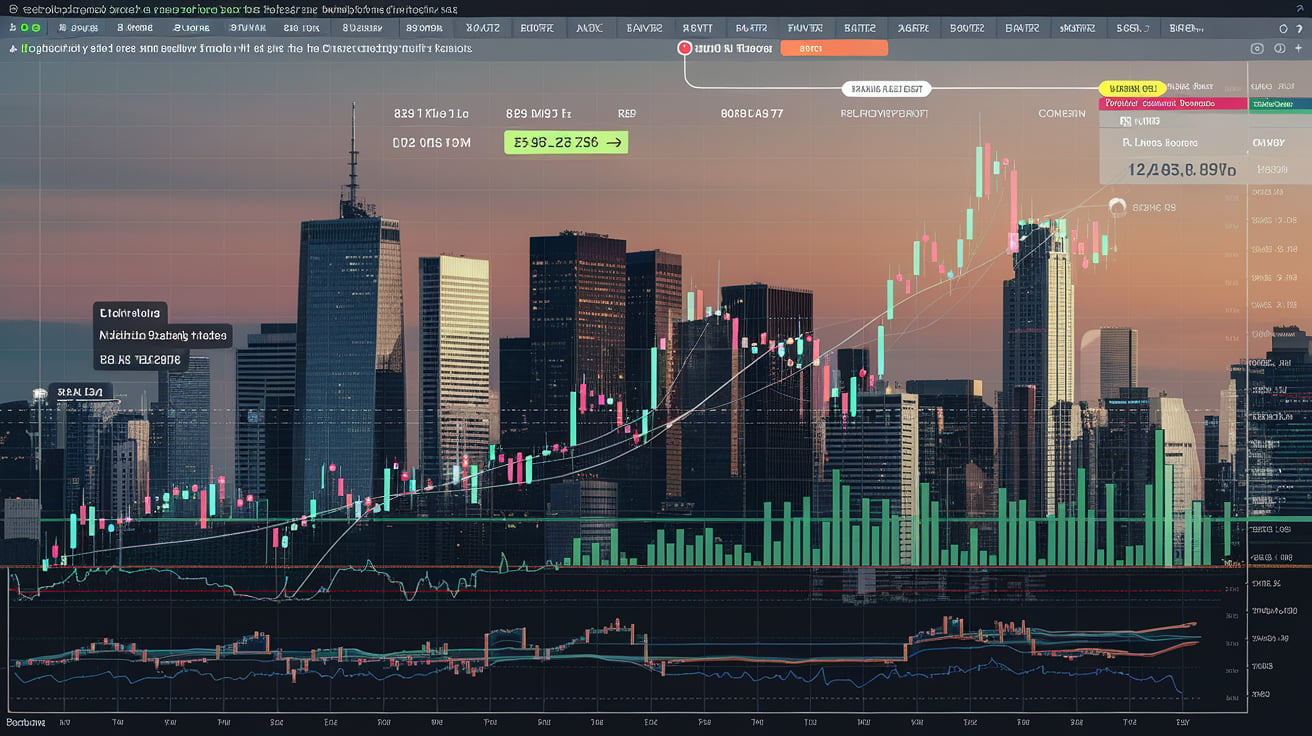Screen dimensions: 1312x736
Task: Click the camera icon in top-right toolbar
Action: 1257,48
